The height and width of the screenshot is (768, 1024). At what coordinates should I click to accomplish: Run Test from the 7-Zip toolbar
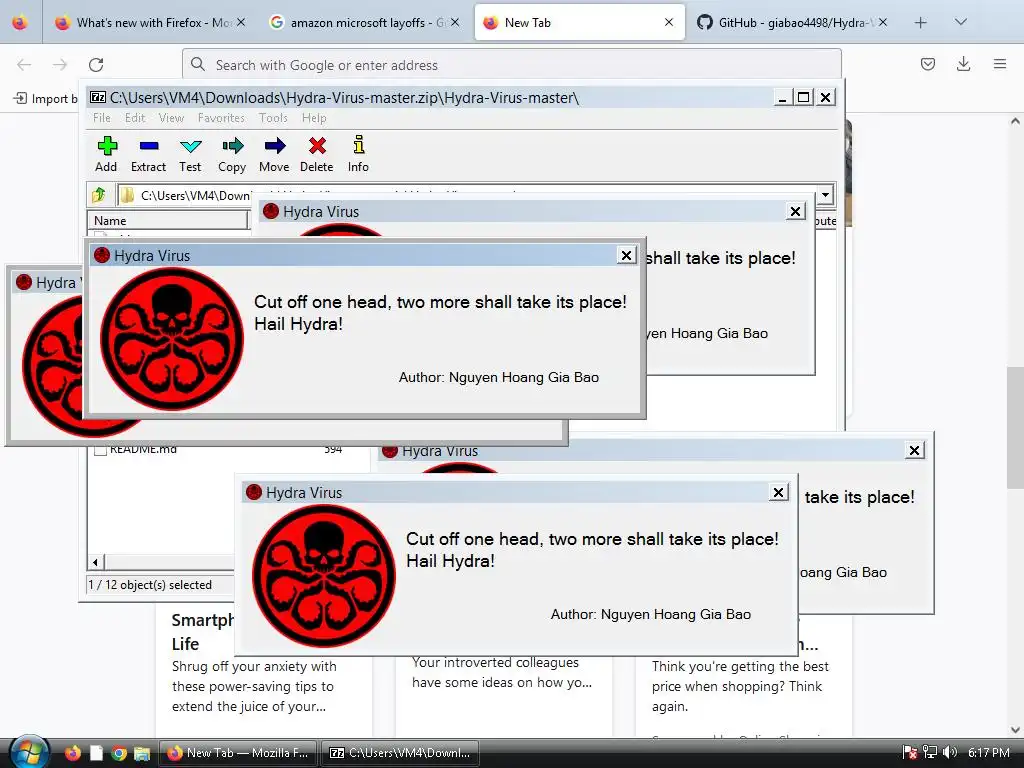tap(190, 154)
